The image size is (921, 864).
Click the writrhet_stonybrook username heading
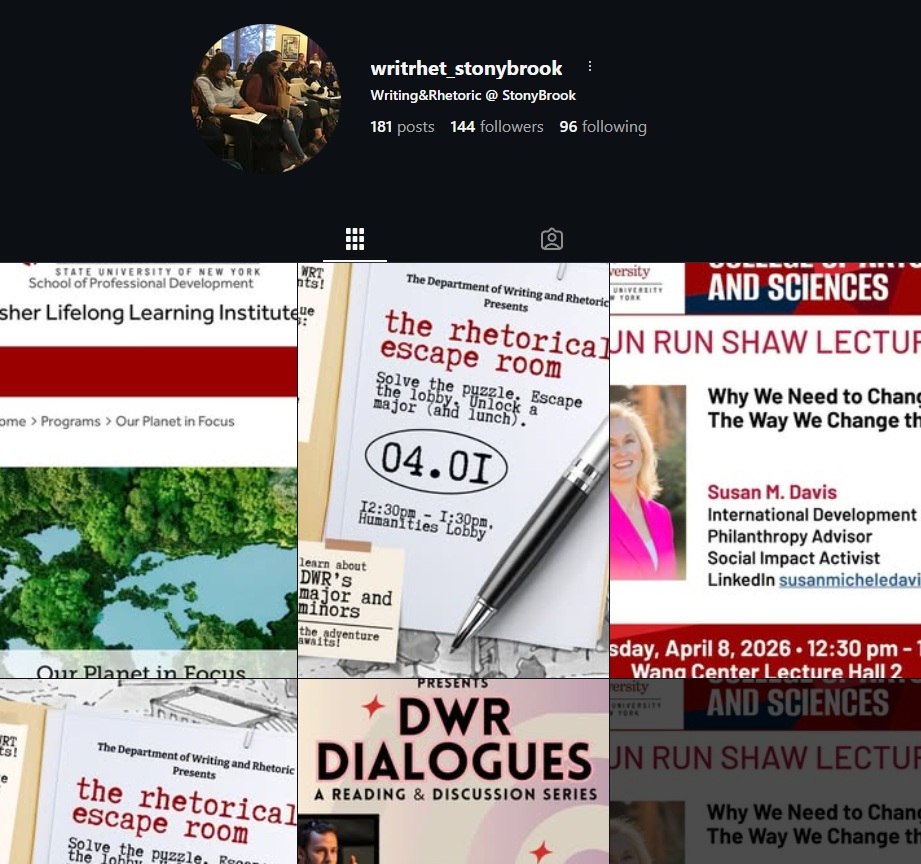[x=466, y=68]
